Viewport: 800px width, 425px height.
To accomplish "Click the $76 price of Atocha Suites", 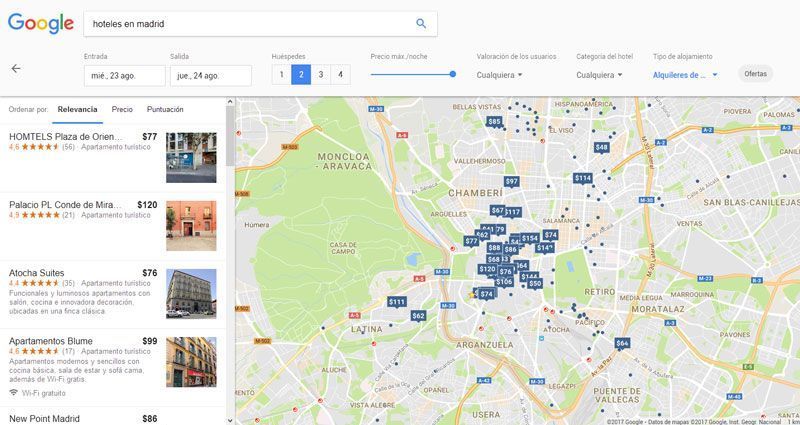I will [x=150, y=273].
